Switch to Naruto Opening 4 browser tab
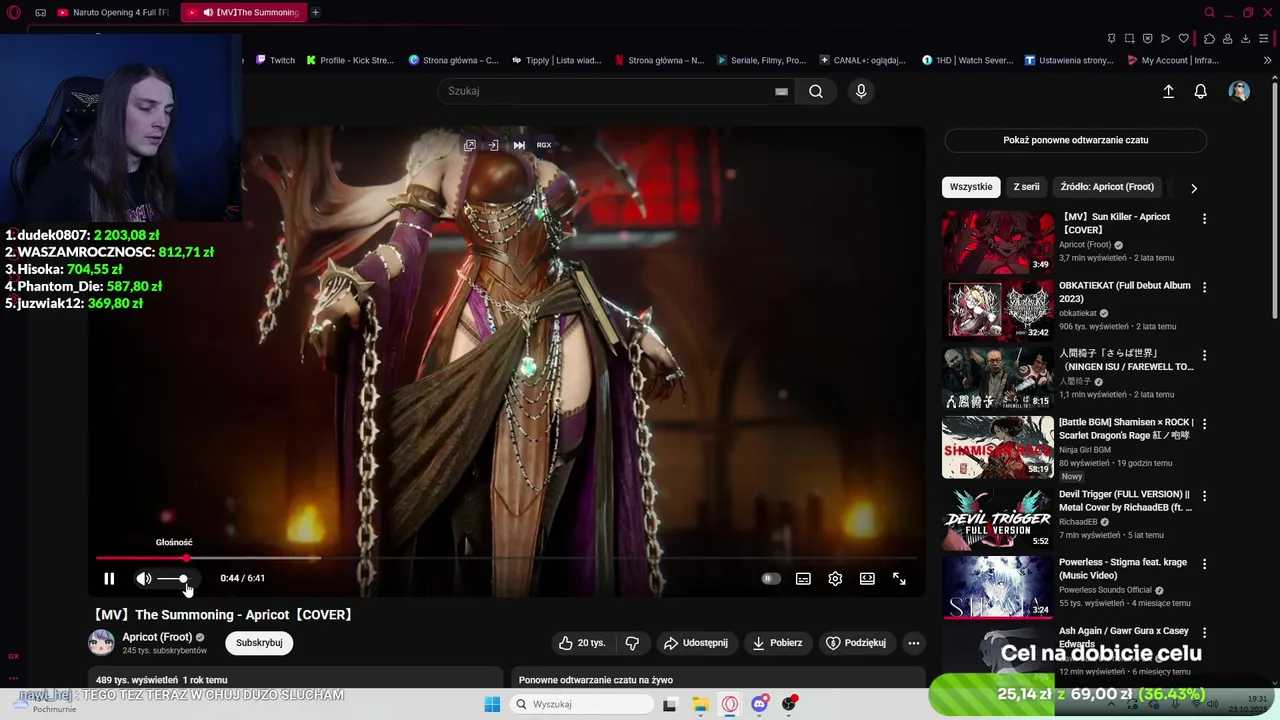 112,12
